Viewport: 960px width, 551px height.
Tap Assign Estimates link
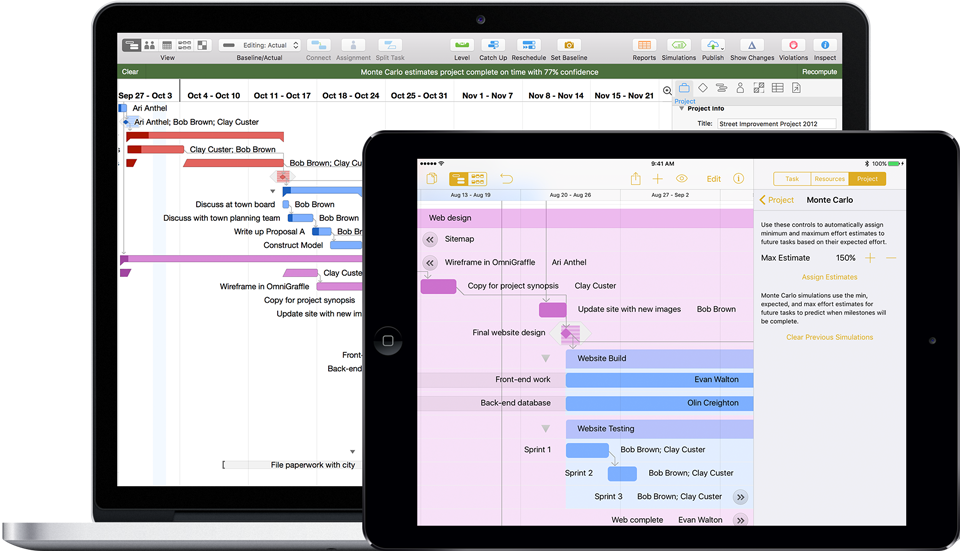pyautogui.click(x=830, y=277)
